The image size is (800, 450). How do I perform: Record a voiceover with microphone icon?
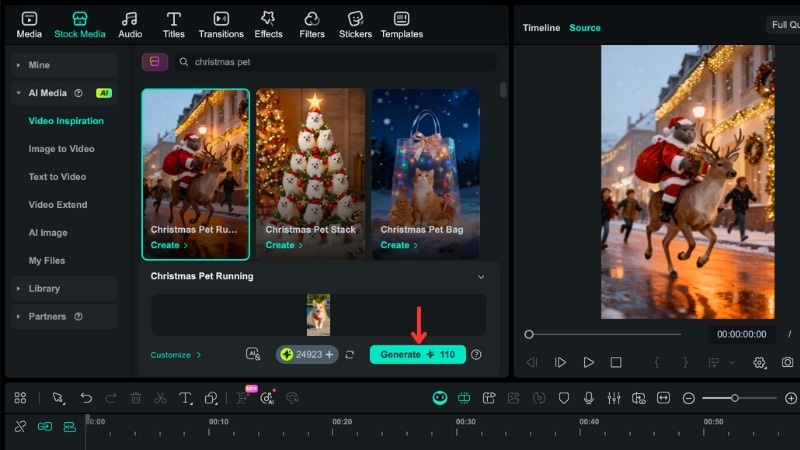(x=588, y=398)
